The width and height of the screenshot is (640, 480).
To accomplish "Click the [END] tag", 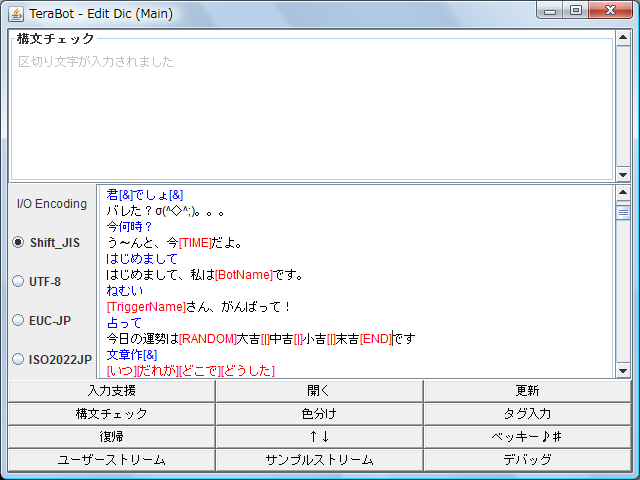I will (376, 339).
